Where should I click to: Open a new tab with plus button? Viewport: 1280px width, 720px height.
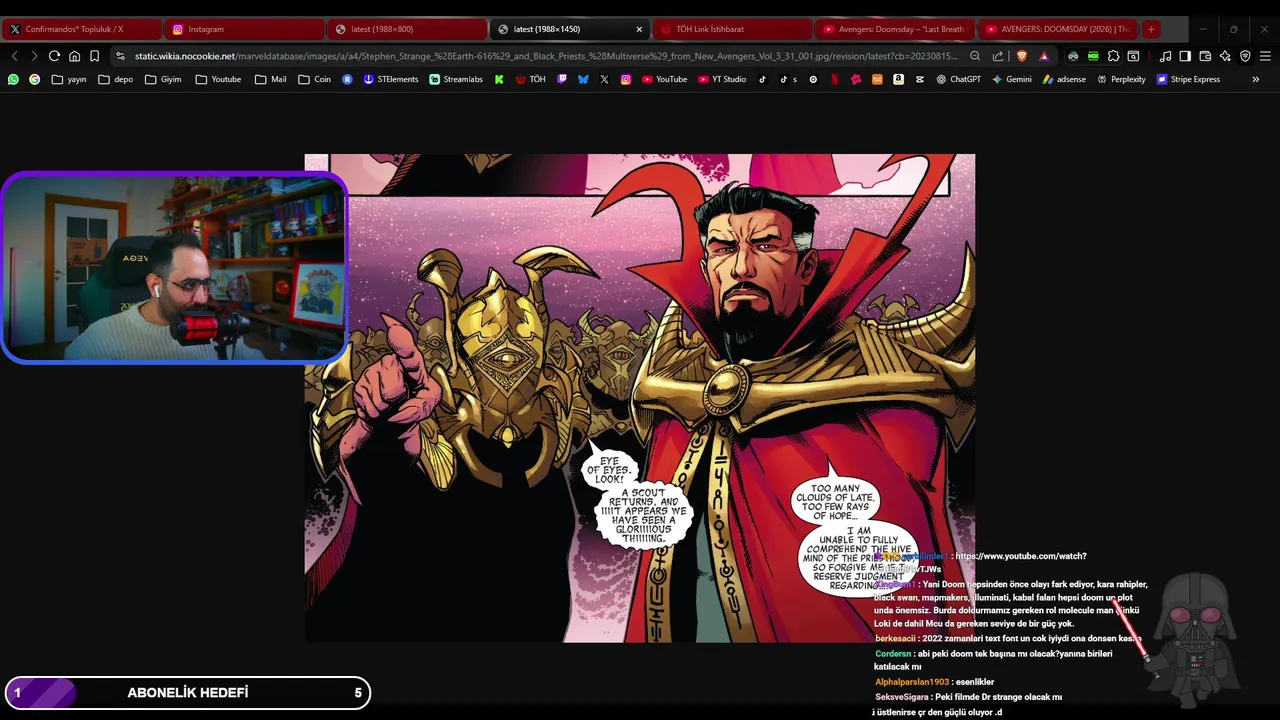(1151, 29)
